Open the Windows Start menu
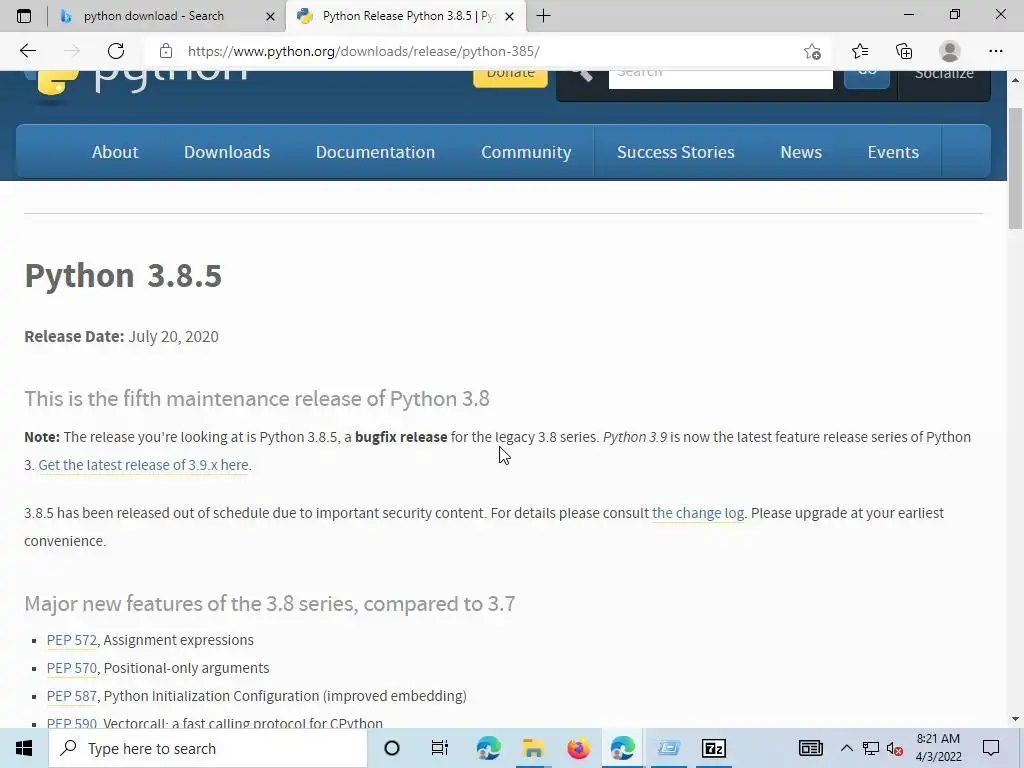This screenshot has width=1024, height=768. pos(24,748)
